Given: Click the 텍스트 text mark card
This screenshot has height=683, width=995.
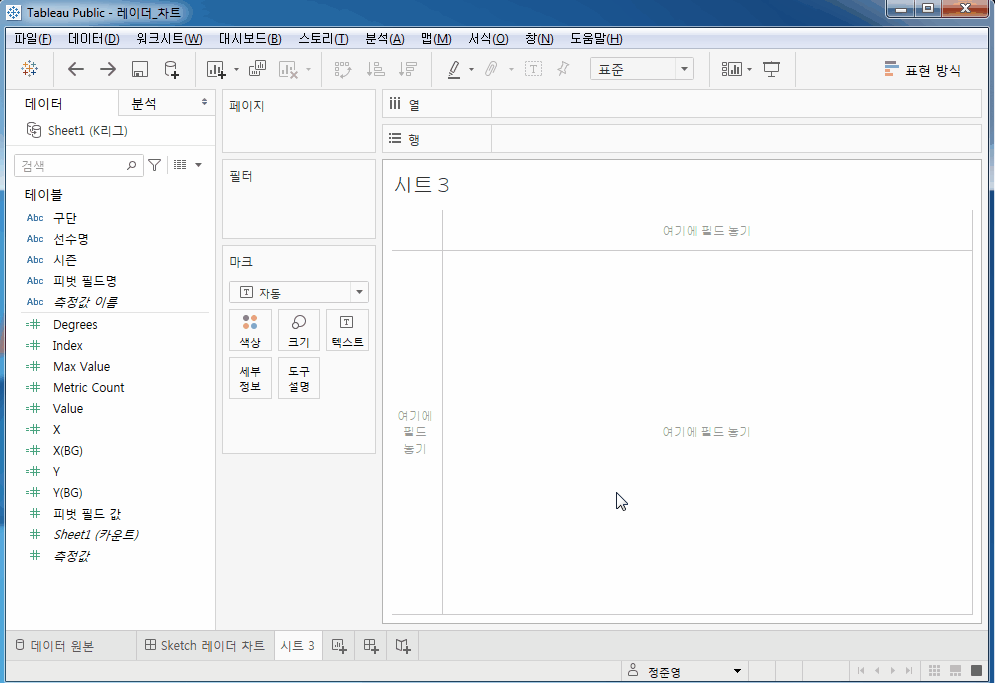Looking at the screenshot, I should point(347,330).
